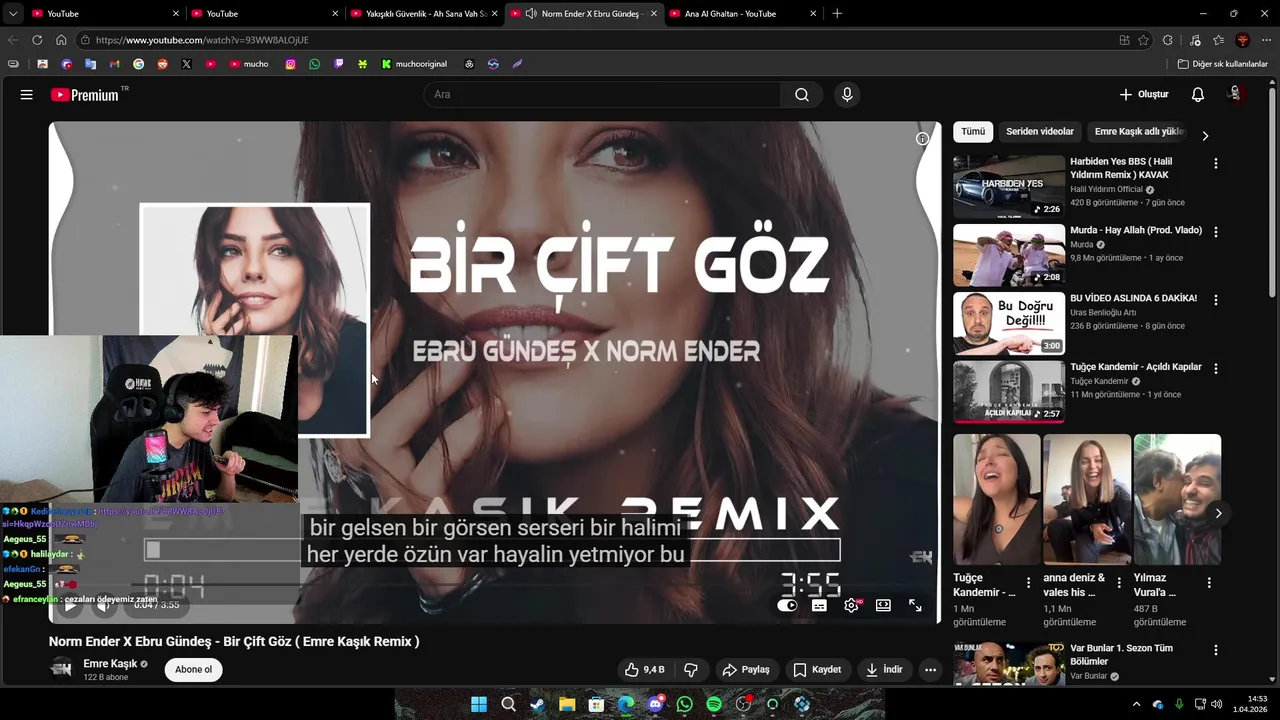Select the Seriden videolar chip
Viewport: 1280px width, 720px height.
tap(1040, 132)
